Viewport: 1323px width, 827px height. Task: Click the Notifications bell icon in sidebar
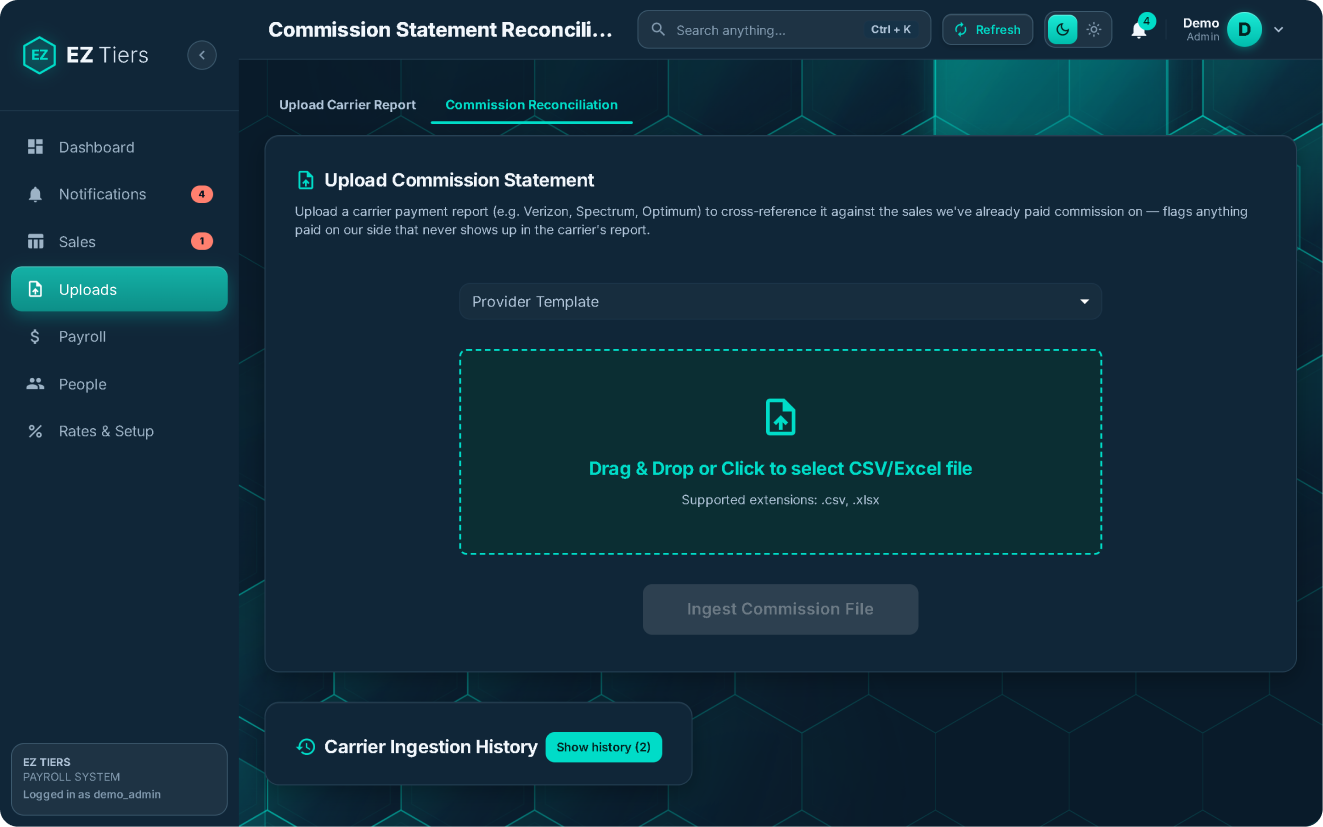click(x=35, y=194)
